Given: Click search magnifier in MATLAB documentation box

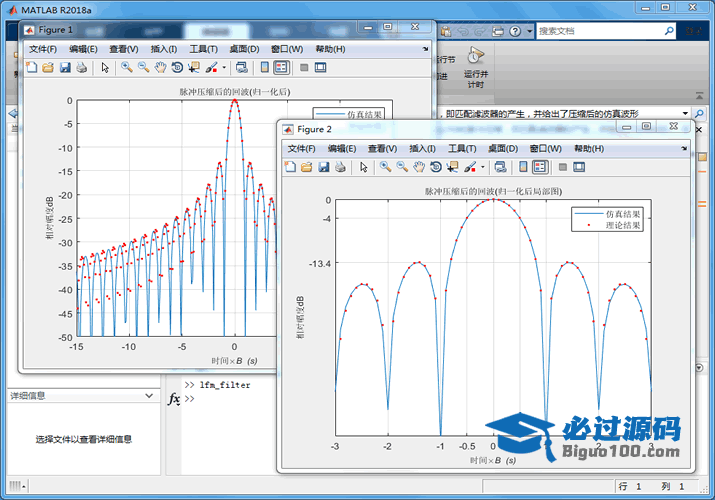Looking at the screenshot, I should click(669, 31).
